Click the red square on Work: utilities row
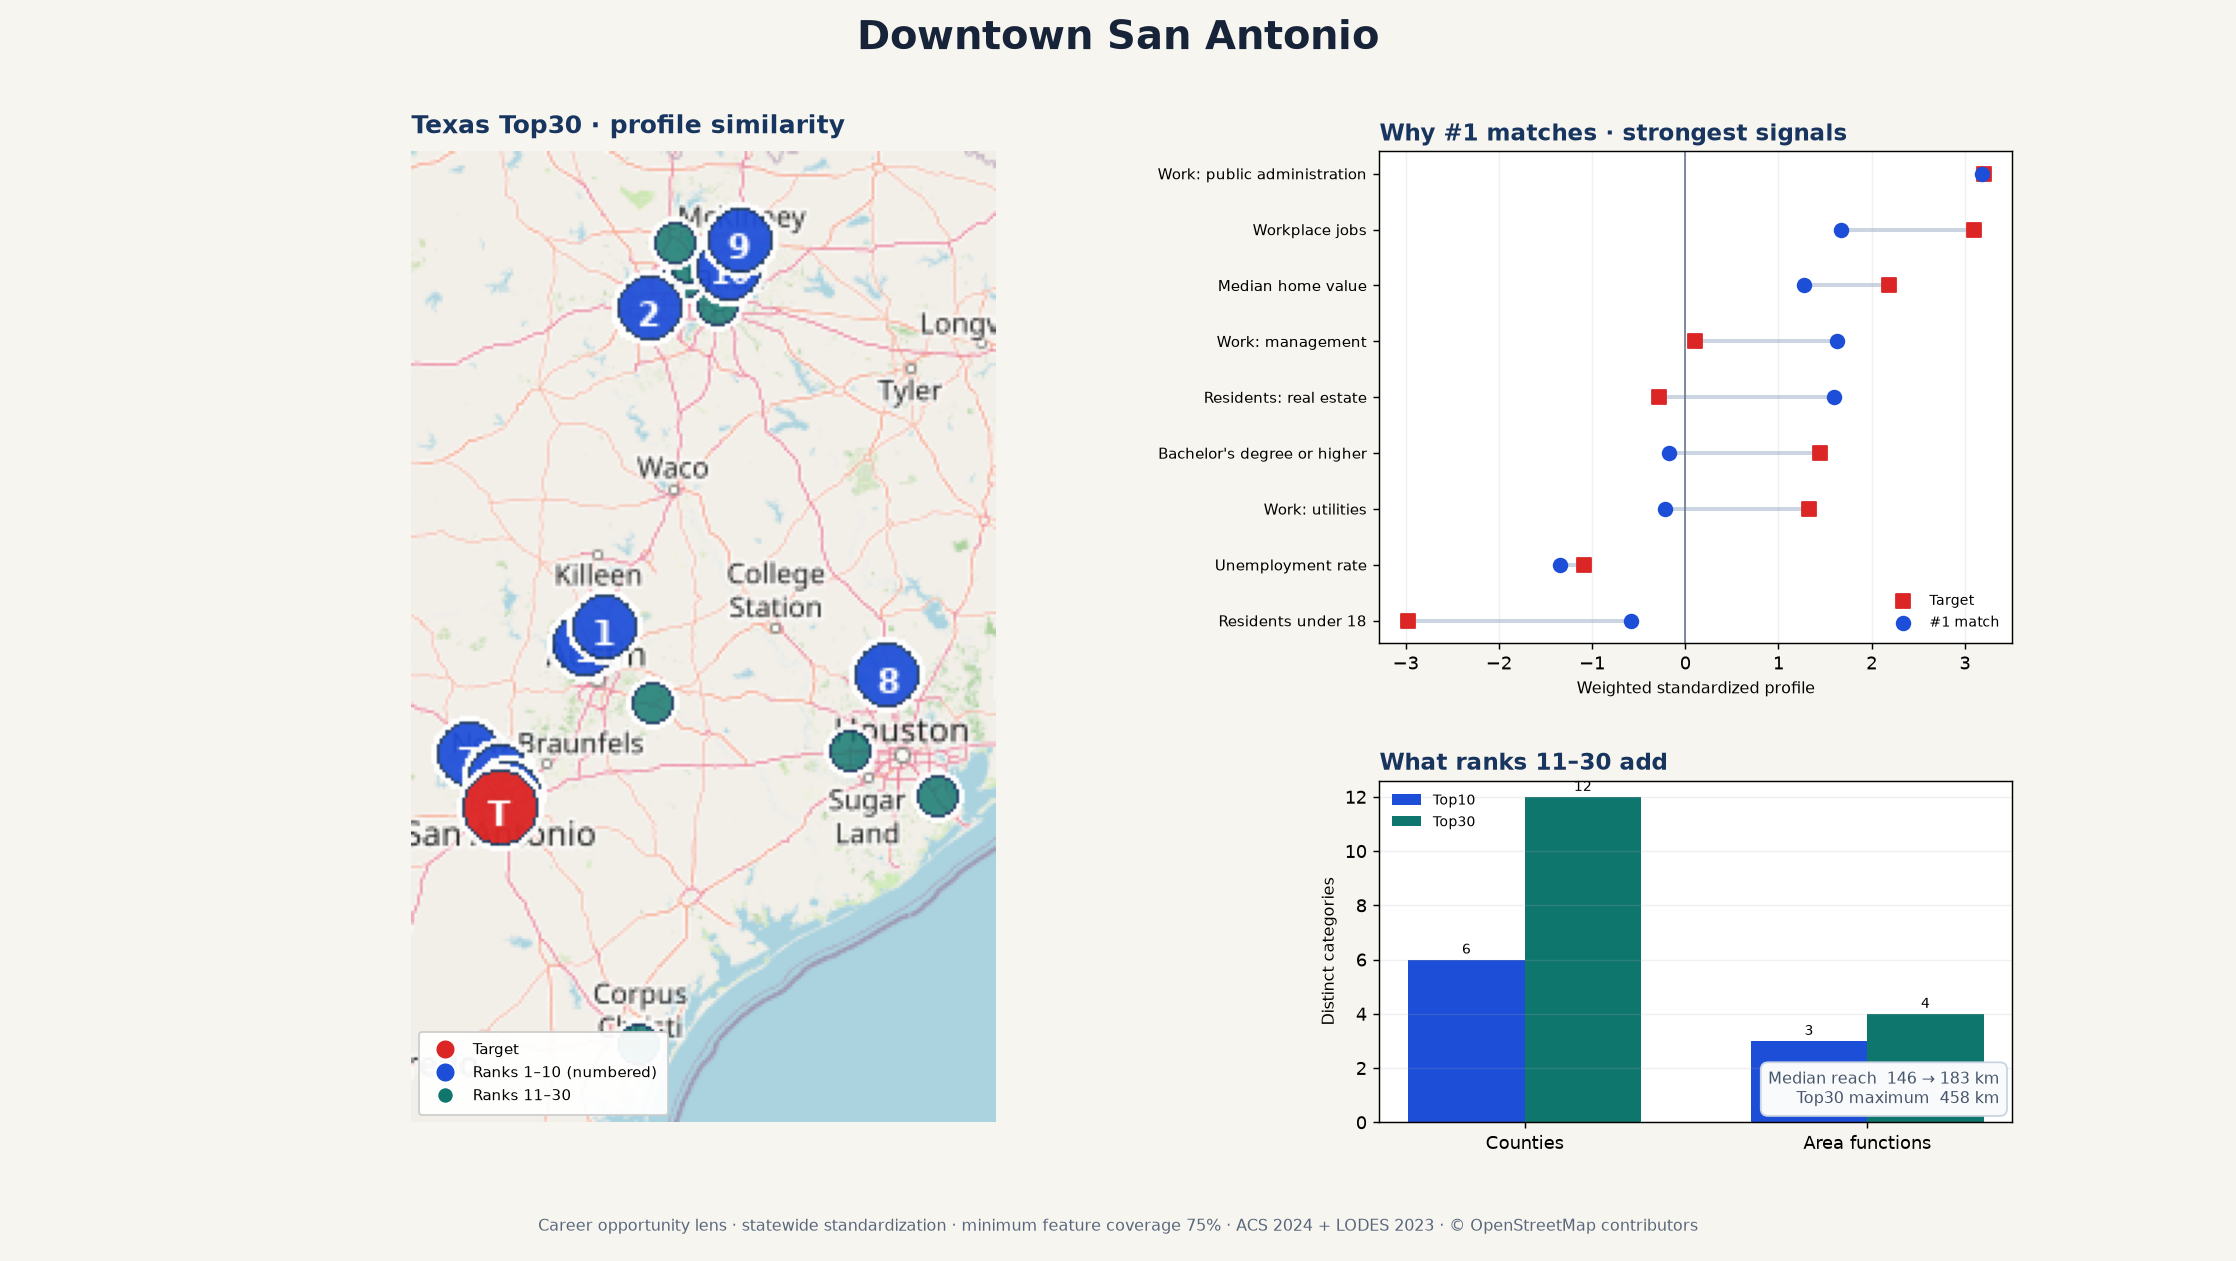Image resolution: width=2236 pixels, height=1261 pixels. (x=1809, y=510)
